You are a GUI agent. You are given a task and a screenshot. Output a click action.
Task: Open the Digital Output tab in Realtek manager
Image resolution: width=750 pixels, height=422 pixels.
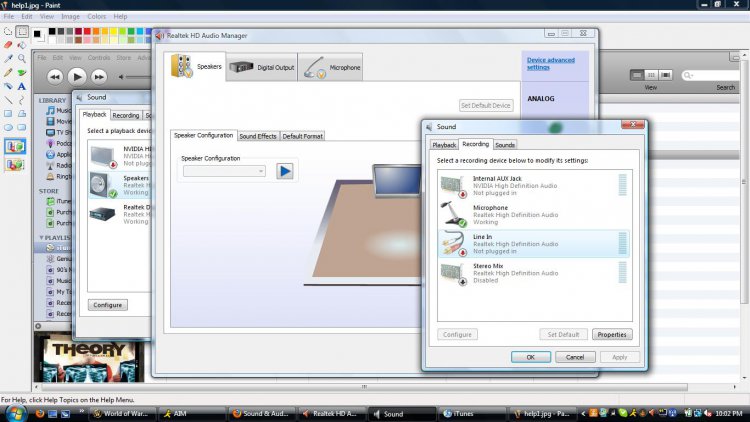[261, 67]
